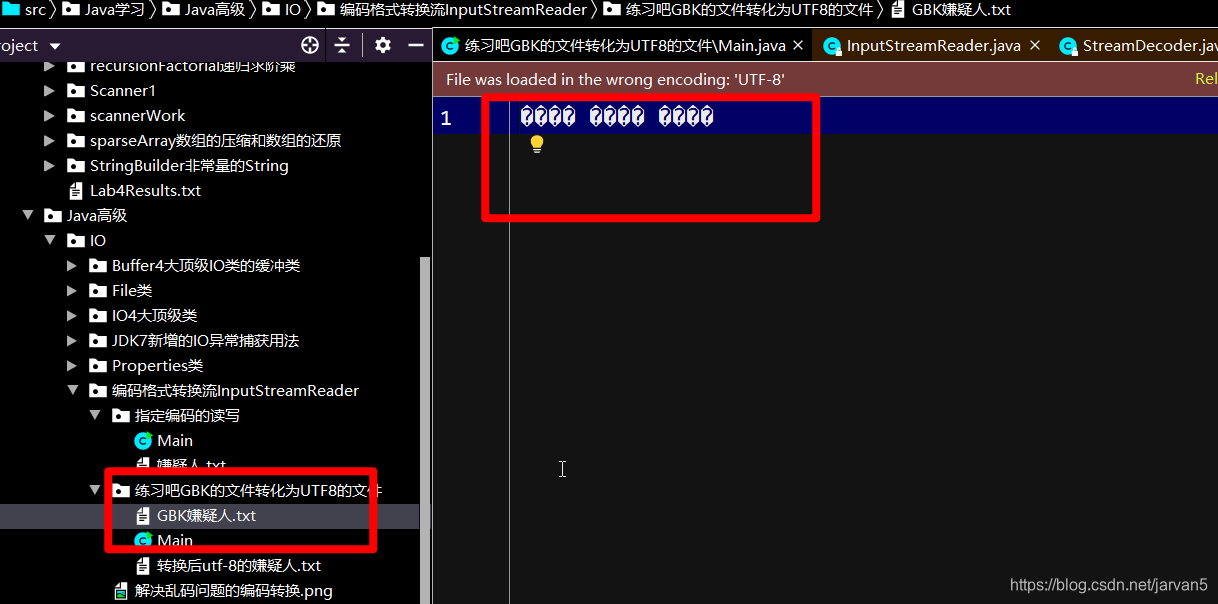
Task: Expand the Buffer4大顶级IO类的缓冲类 folder
Action: (x=72, y=266)
